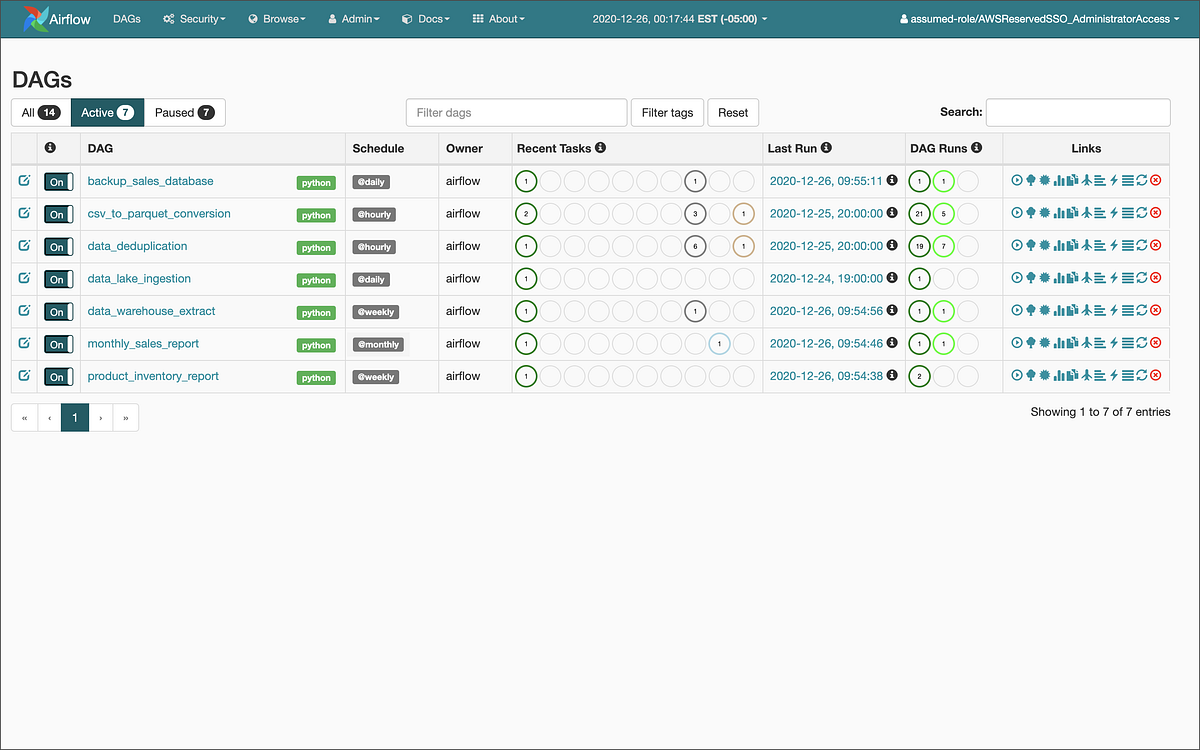Edit the data_deduplication DAG with the pencil icon
This screenshot has height=750, width=1200.
(23, 245)
